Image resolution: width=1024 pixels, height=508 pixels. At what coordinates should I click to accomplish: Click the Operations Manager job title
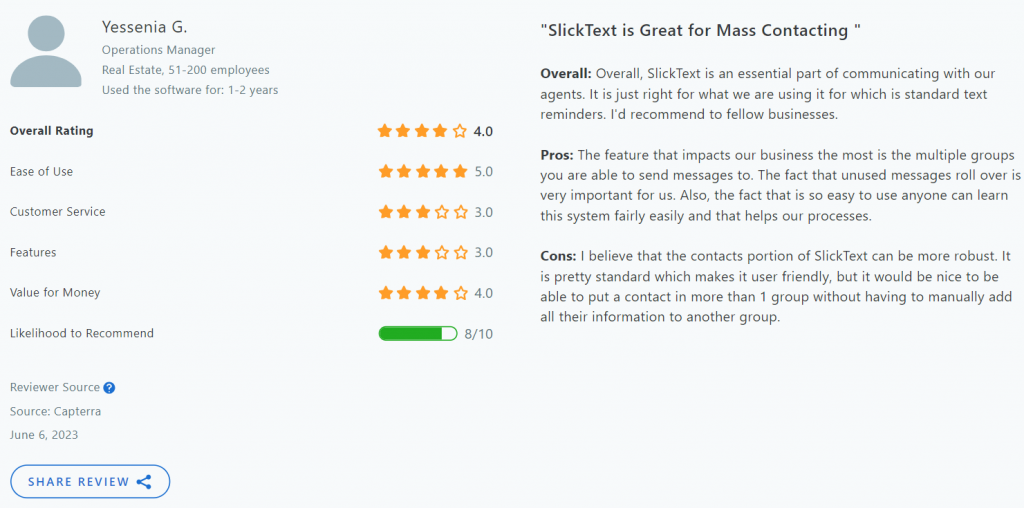click(159, 50)
